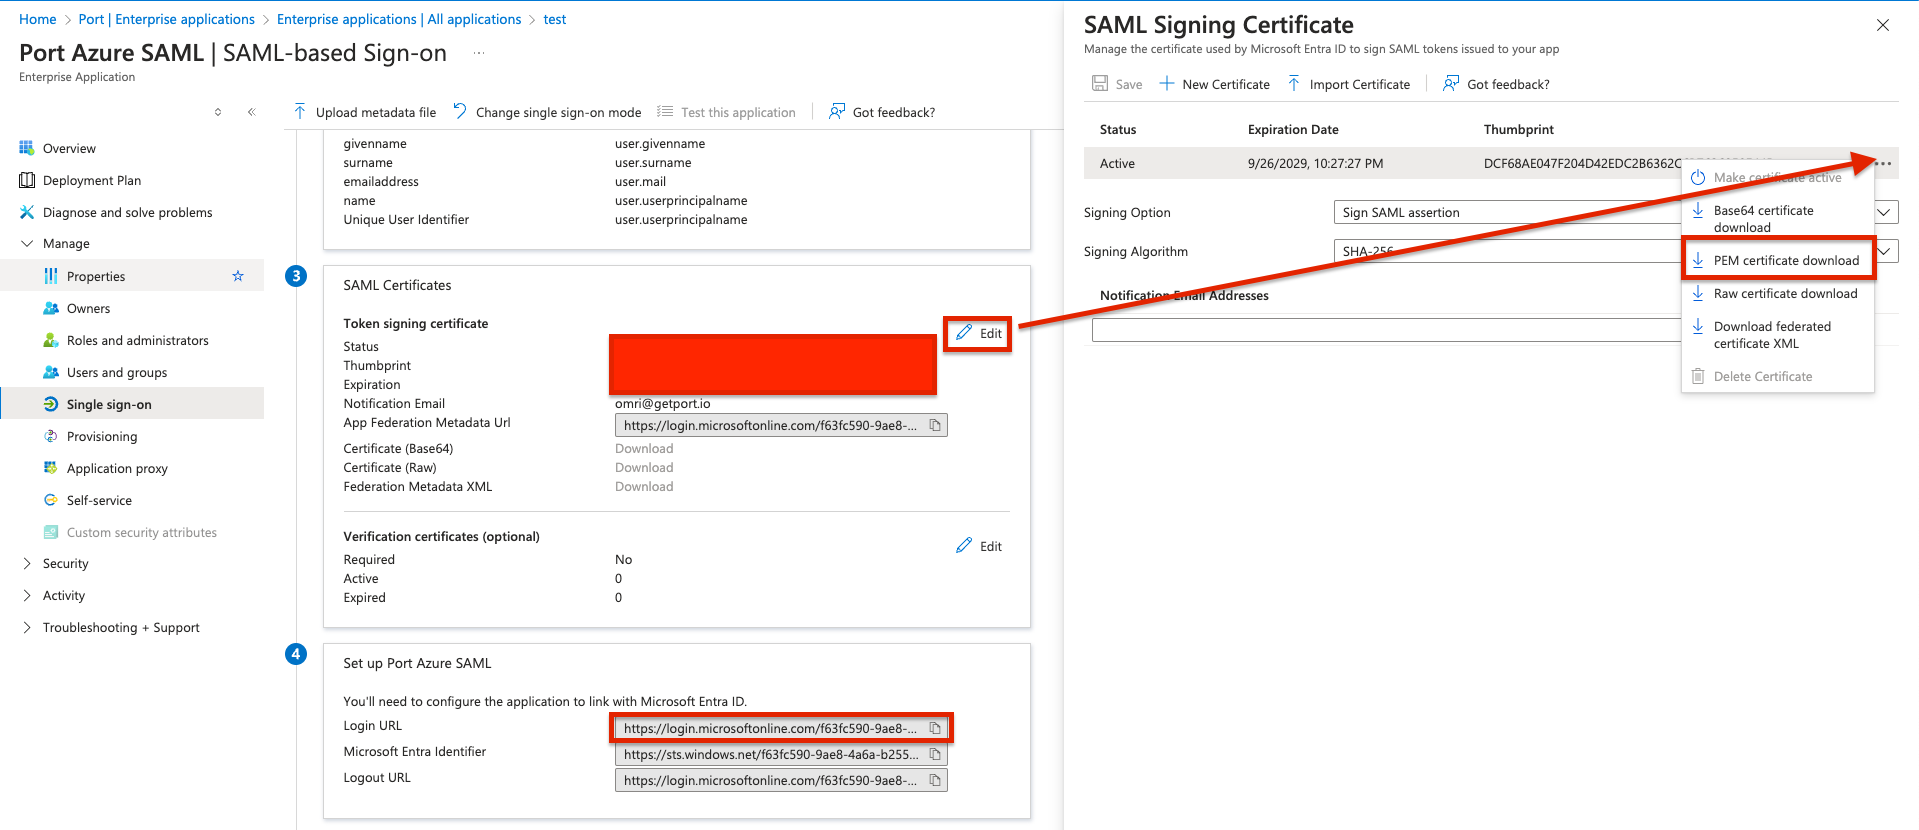1919x830 pixels.
Task: Copy the Microsoft Entra Identifier
Action: [x=935, y=754]
